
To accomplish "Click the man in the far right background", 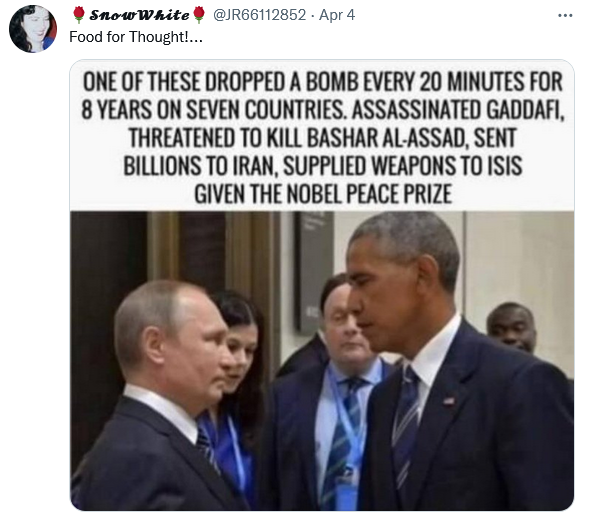I will click(511, 327).
